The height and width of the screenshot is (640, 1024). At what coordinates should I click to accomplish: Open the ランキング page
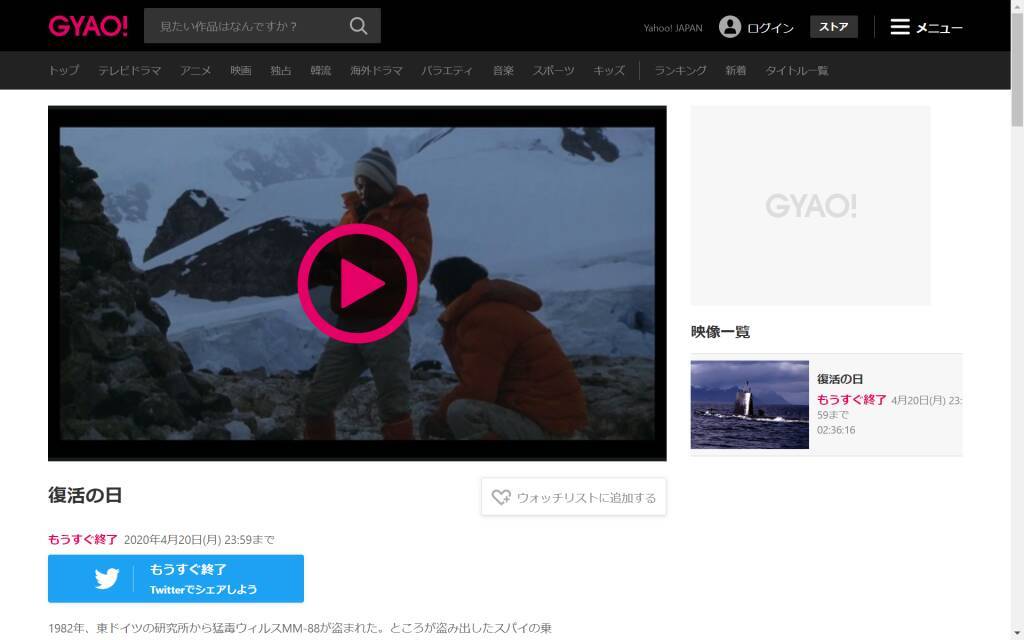click(x=680, y=71)
